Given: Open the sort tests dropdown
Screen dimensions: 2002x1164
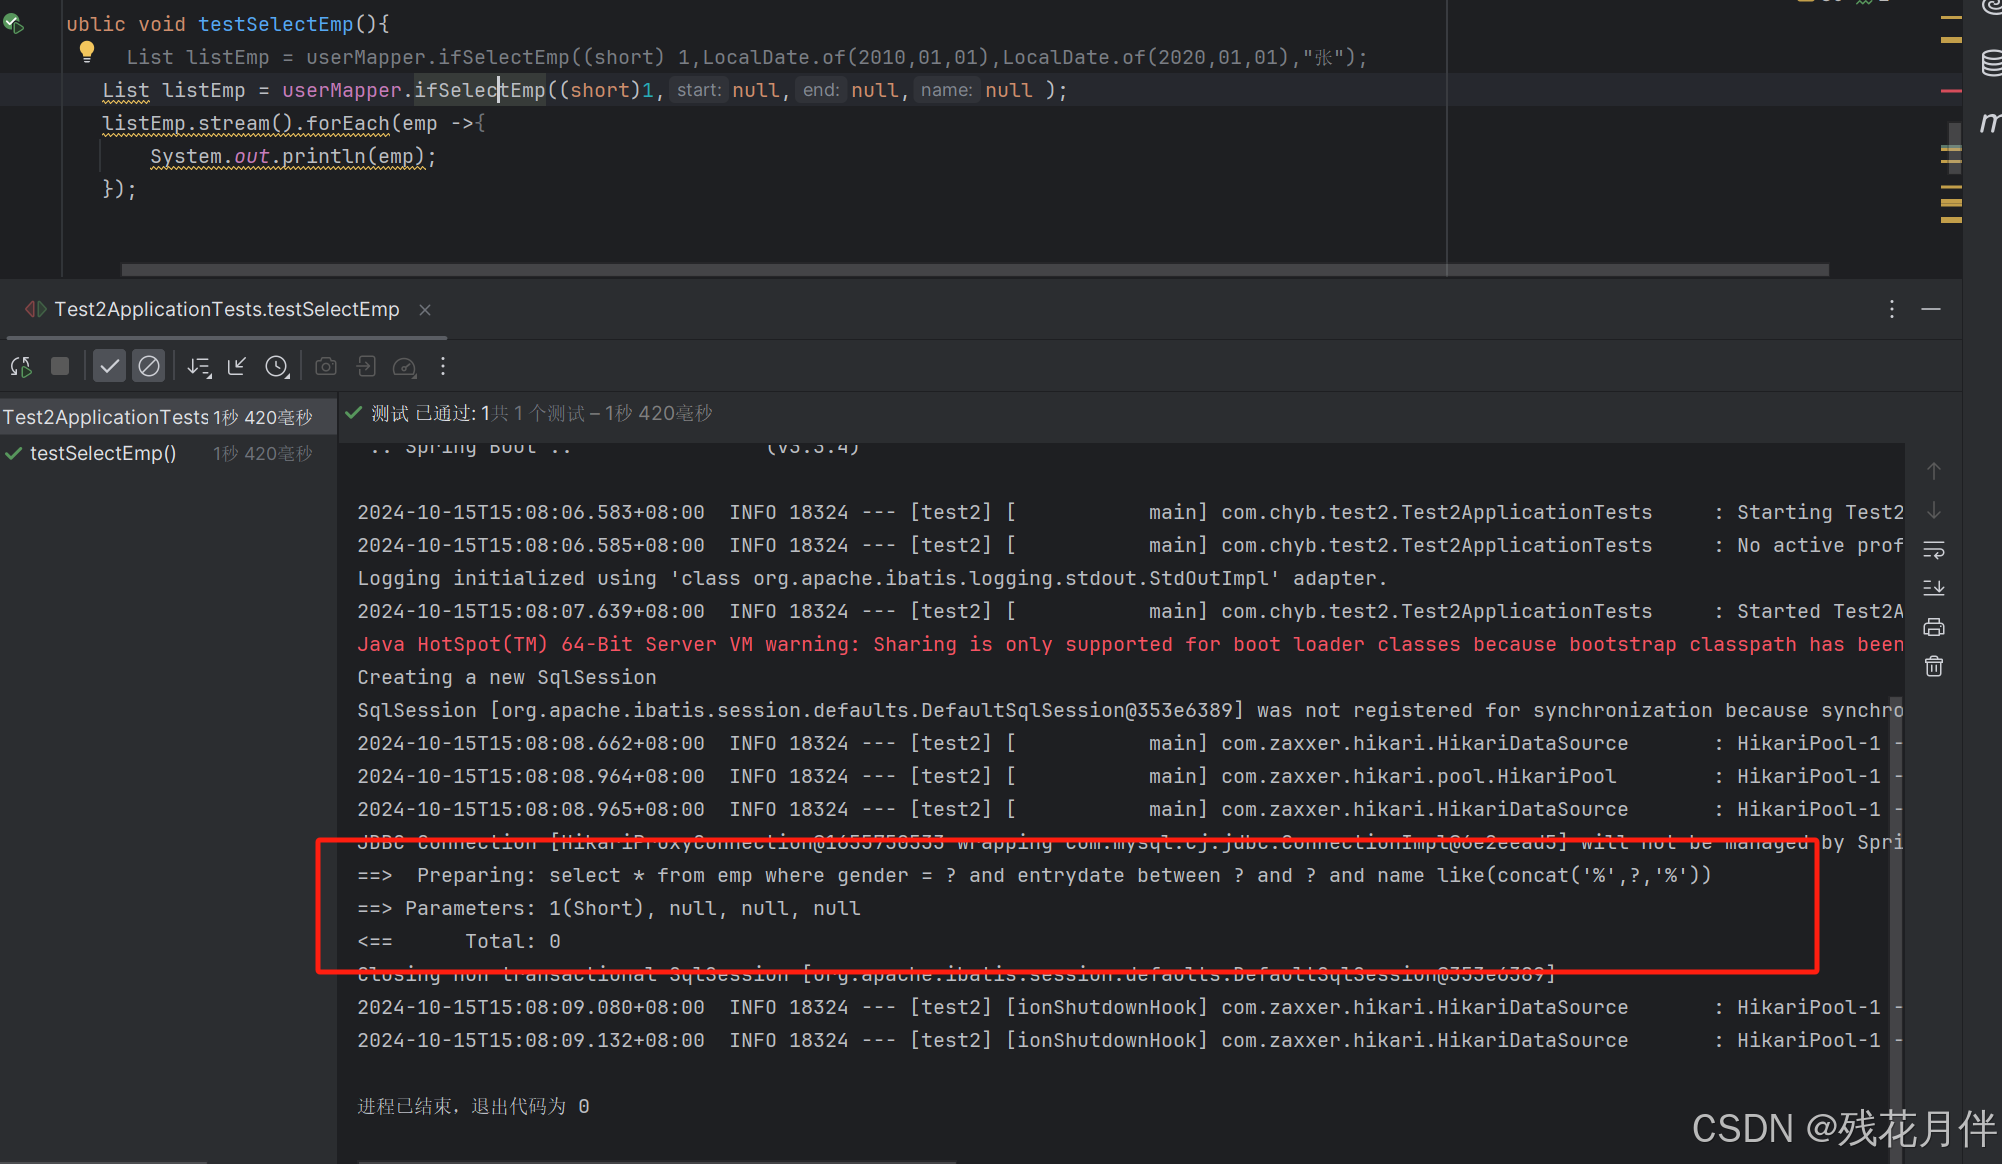Looking at the screenshot, I should [x=199, y=367].
